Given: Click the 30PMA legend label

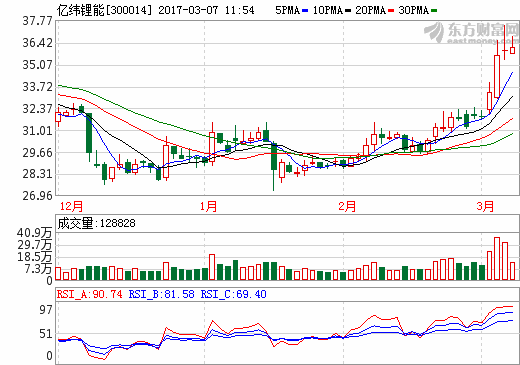Looking at the screenshot, I should [x=414, y=10].
